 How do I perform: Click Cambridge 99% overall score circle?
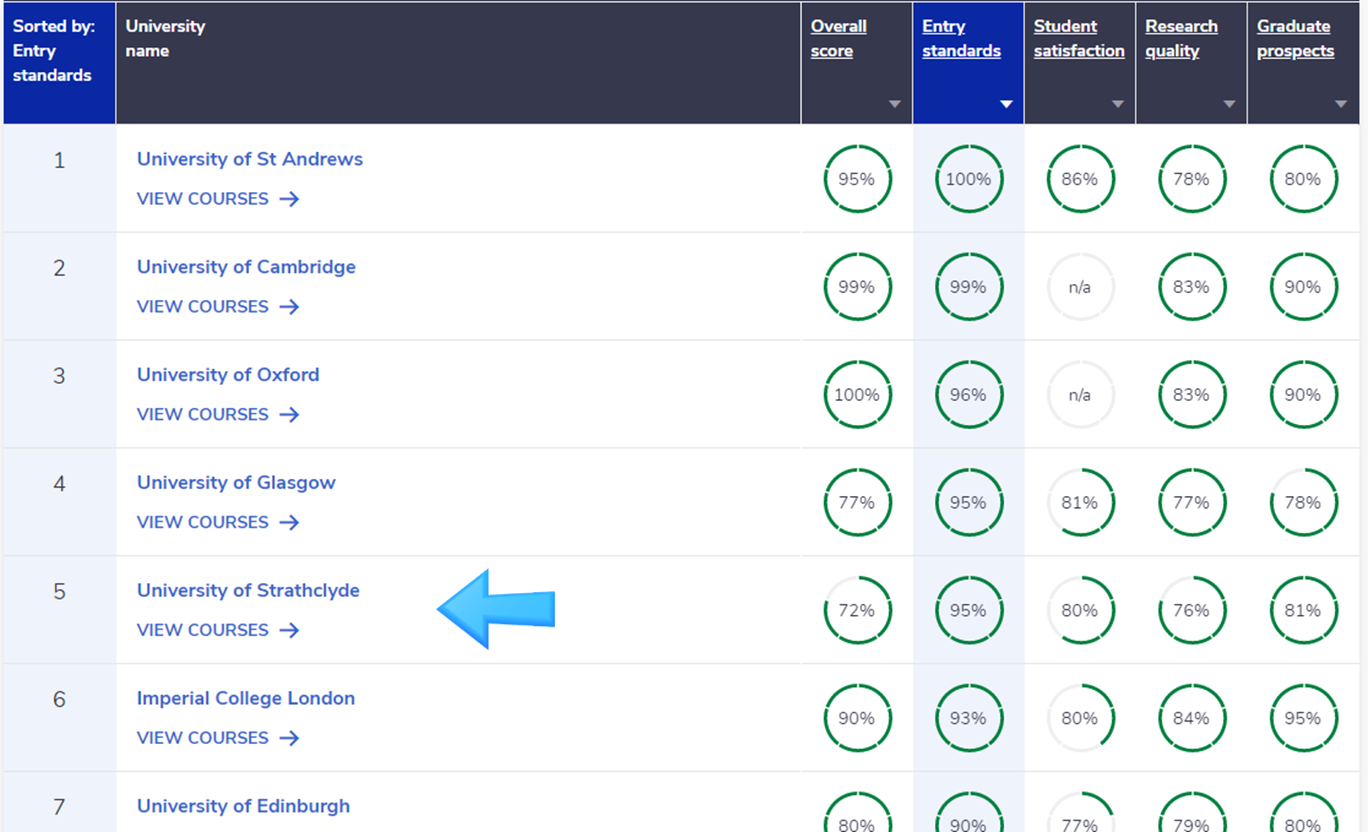pos(857,287)
